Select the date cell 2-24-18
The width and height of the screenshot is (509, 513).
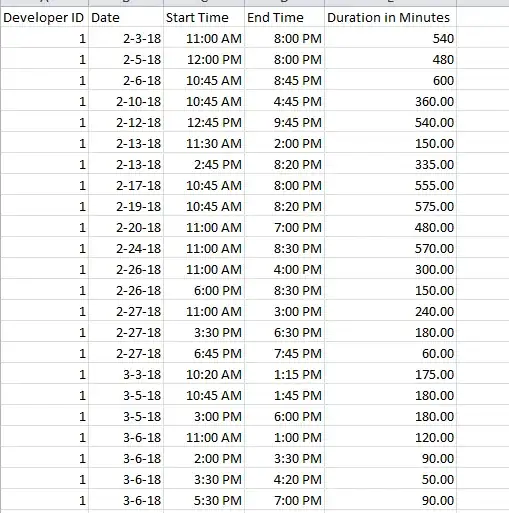pyautogui.click(x=126, y=248)
